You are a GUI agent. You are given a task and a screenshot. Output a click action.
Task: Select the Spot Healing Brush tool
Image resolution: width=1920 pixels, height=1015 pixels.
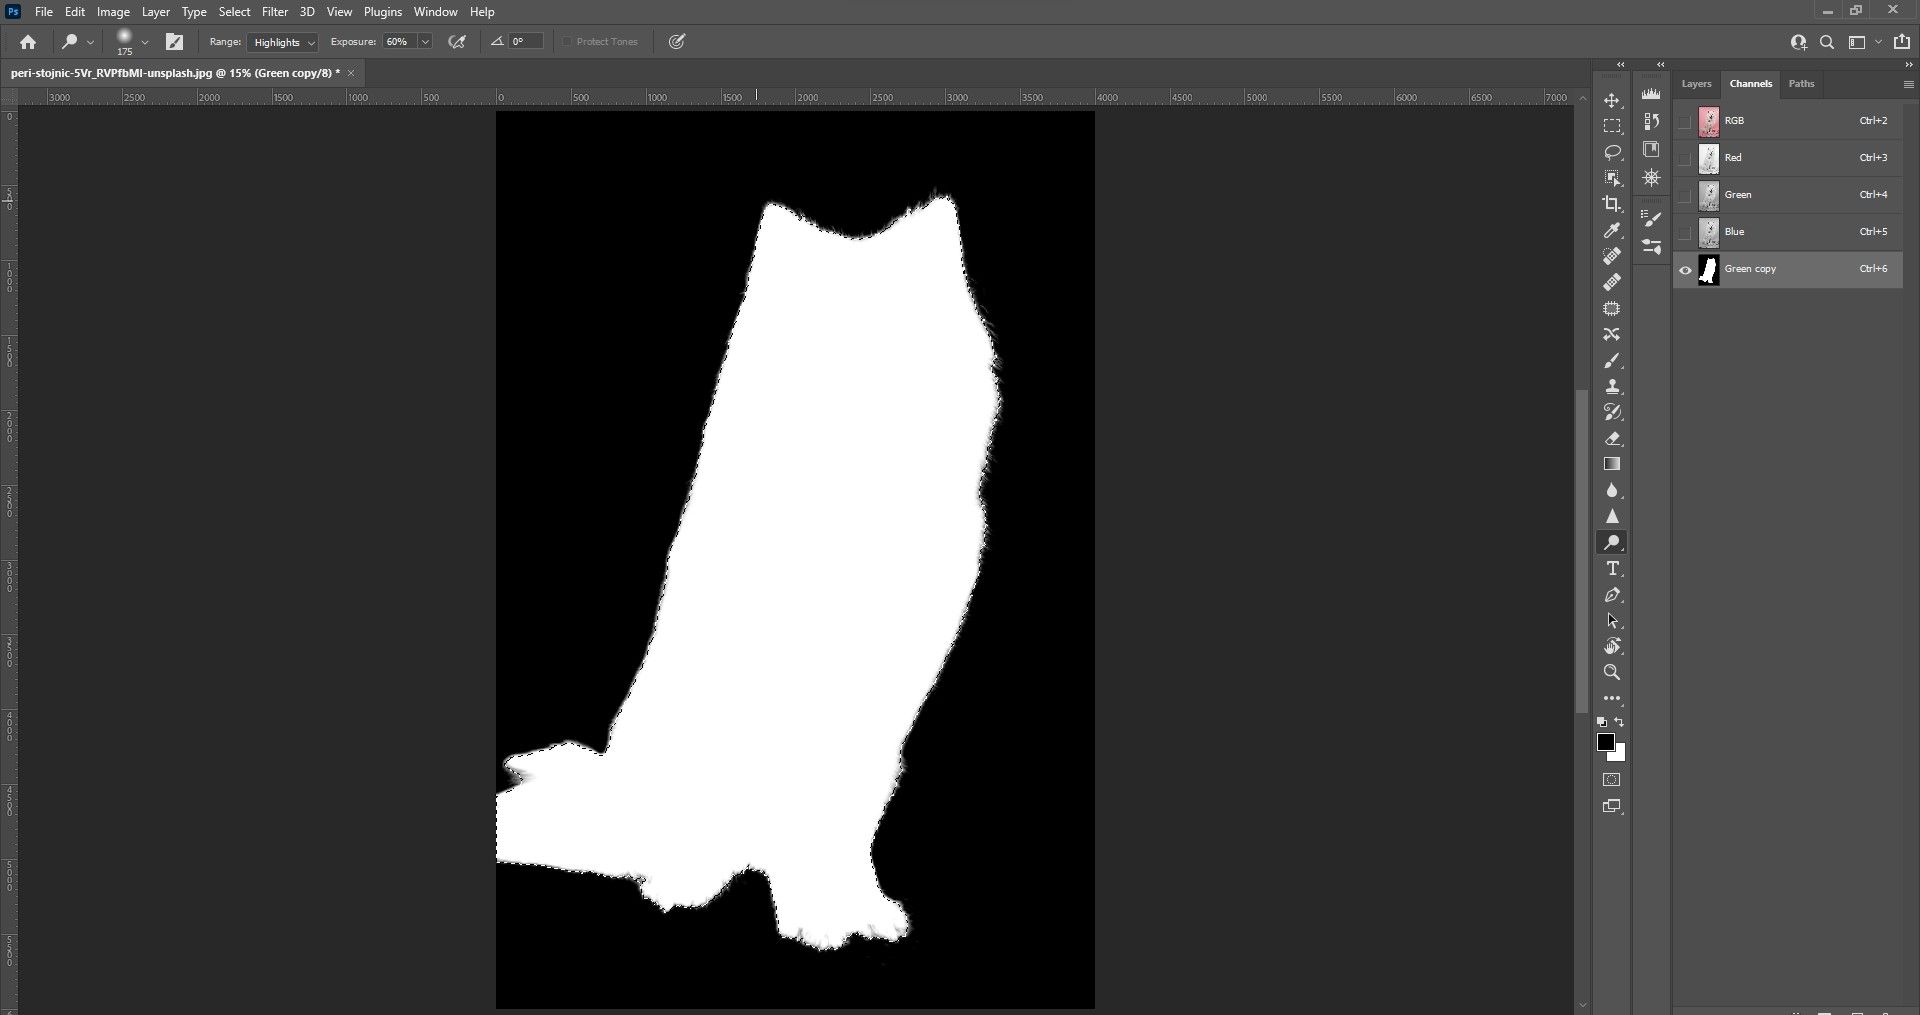pyautogui.click(x=1612, y=256)
